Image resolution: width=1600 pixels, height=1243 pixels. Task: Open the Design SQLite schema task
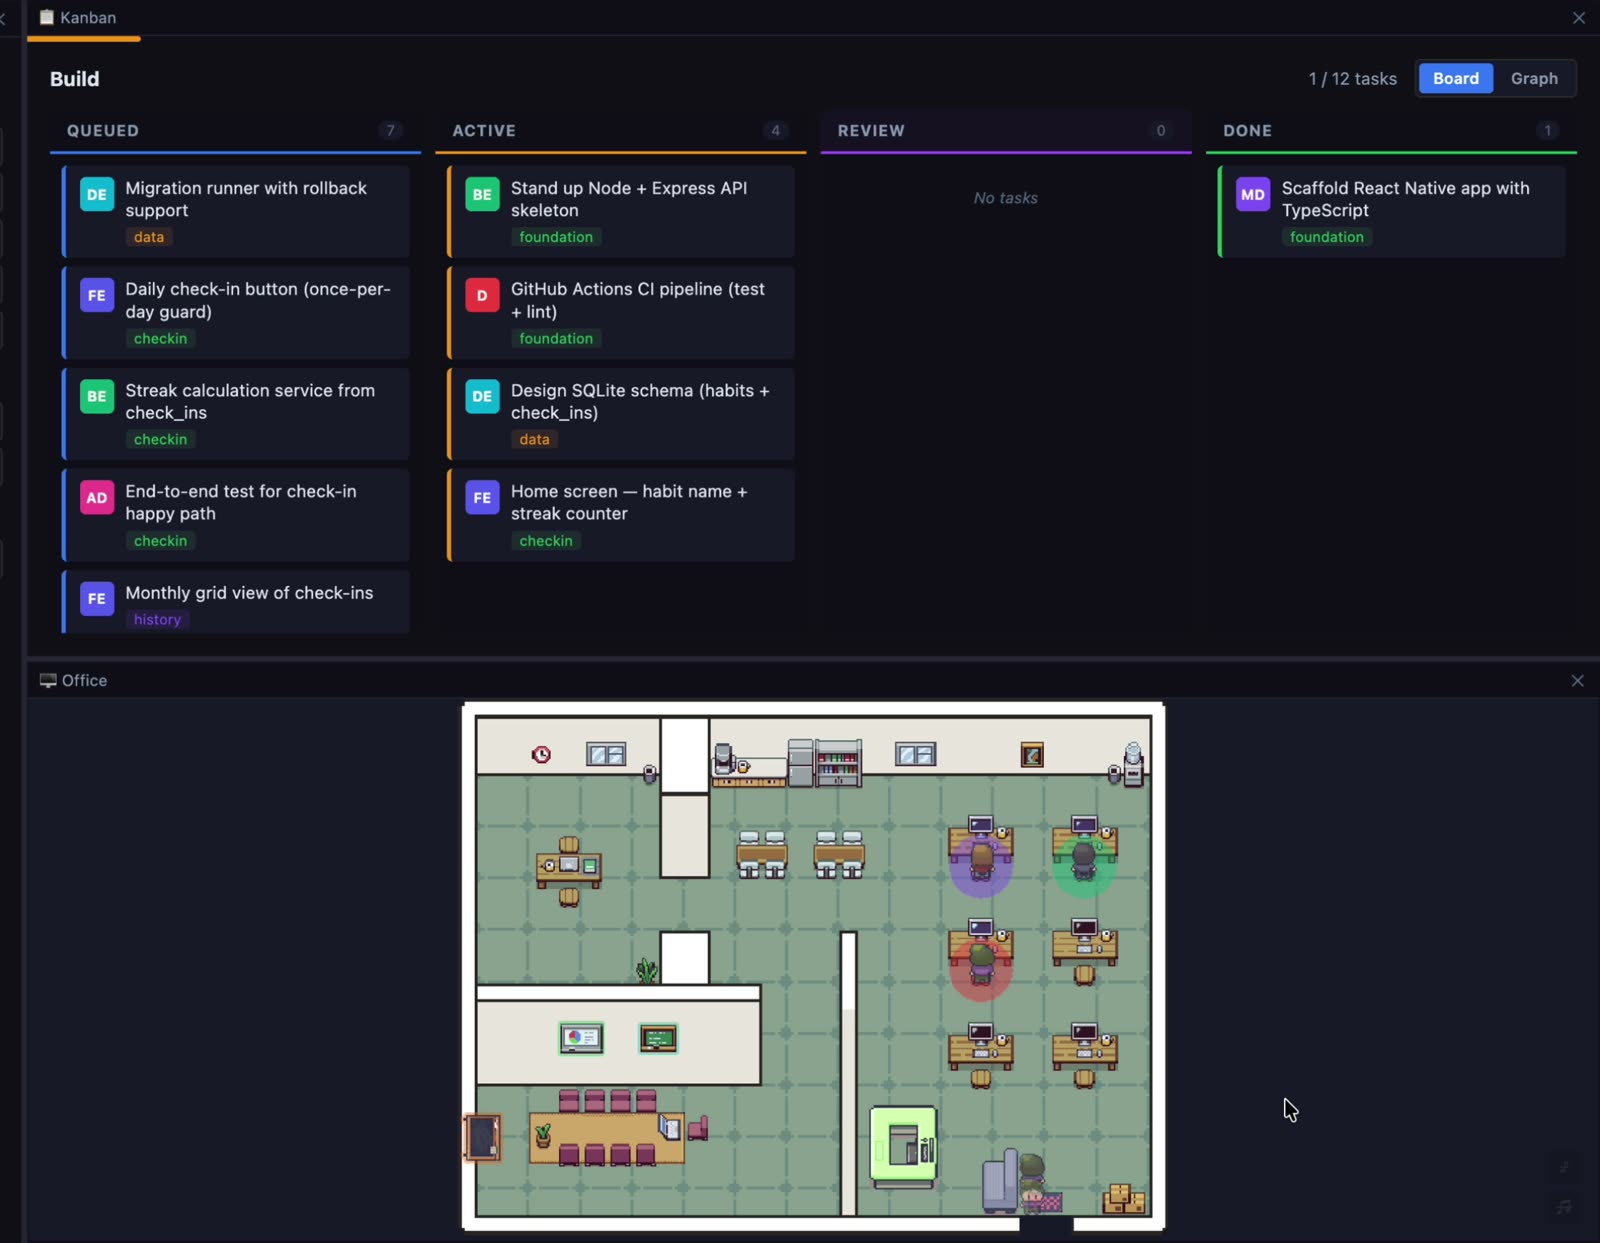pyautogui.click(x=621, y=413)
